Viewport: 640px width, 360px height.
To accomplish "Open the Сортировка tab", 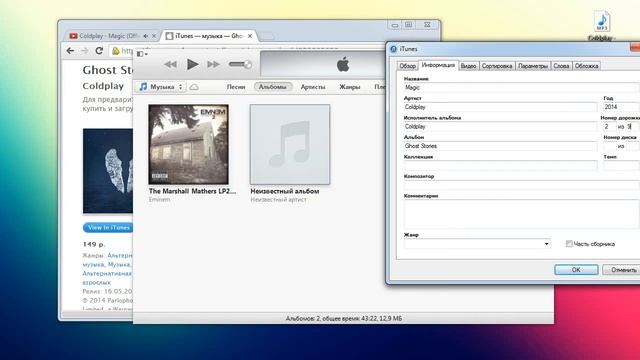I will [497, 66].
